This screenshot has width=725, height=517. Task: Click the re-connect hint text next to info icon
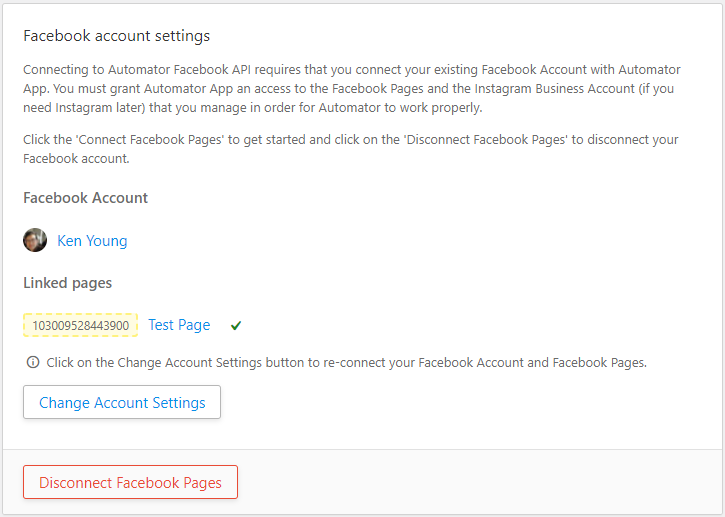346,363
